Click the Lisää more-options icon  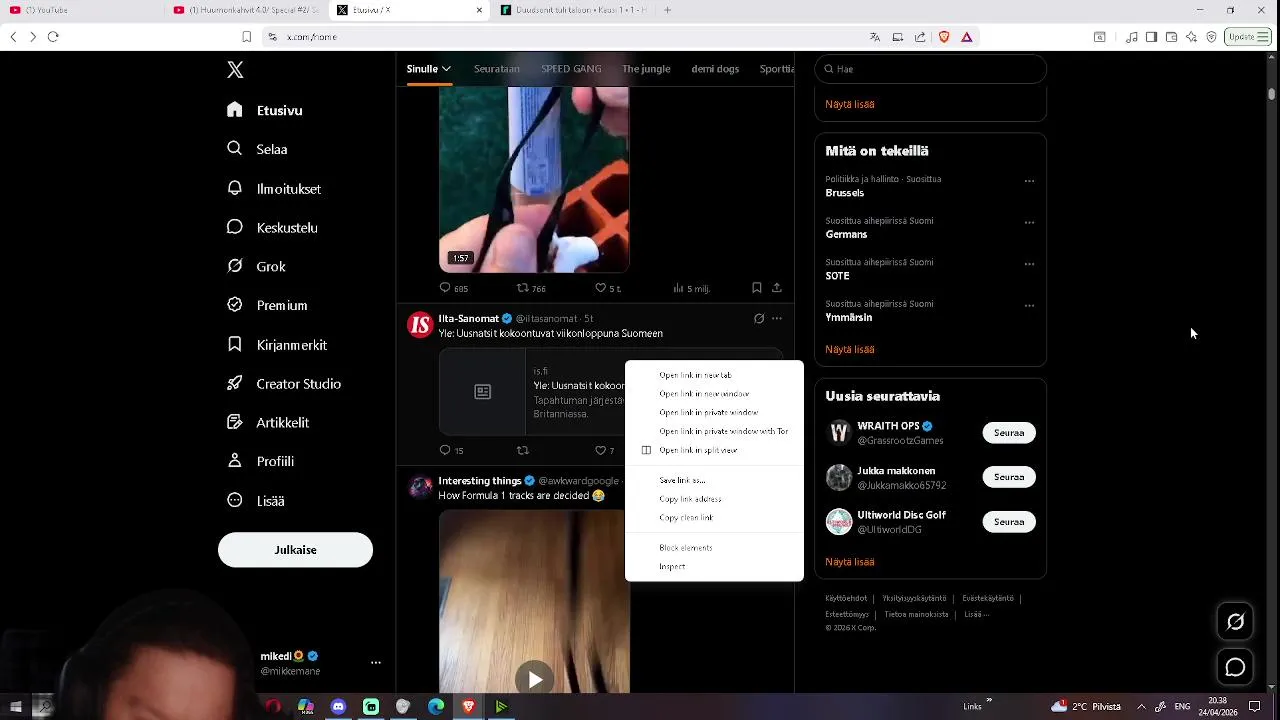tap(235, 500)
